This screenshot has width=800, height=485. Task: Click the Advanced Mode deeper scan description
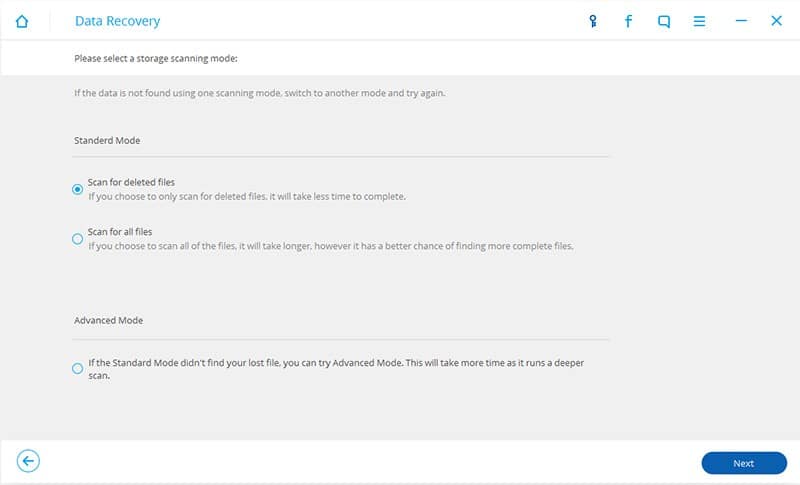pyautogui.click(x=335, y=369)
